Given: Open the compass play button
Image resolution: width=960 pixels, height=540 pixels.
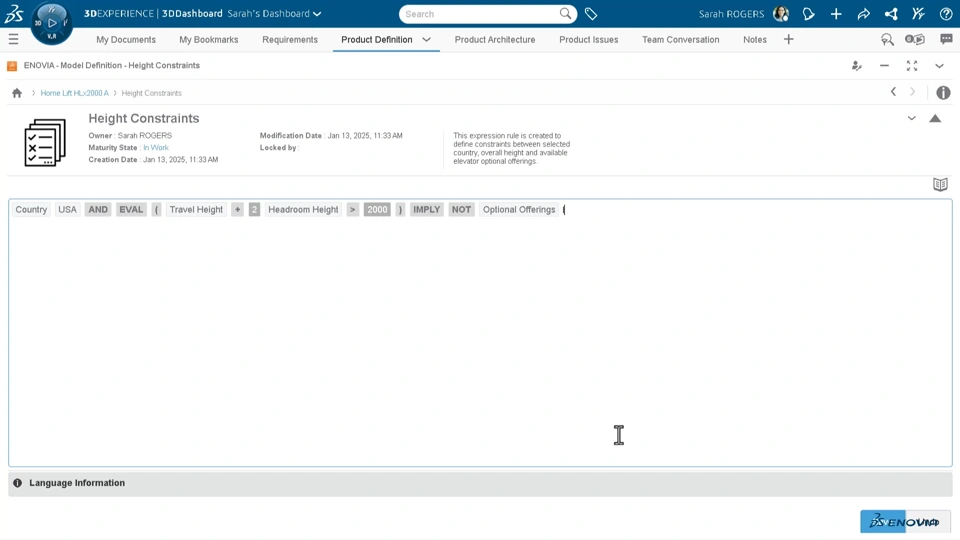Looking at the screenshot, I should point(52,23).
